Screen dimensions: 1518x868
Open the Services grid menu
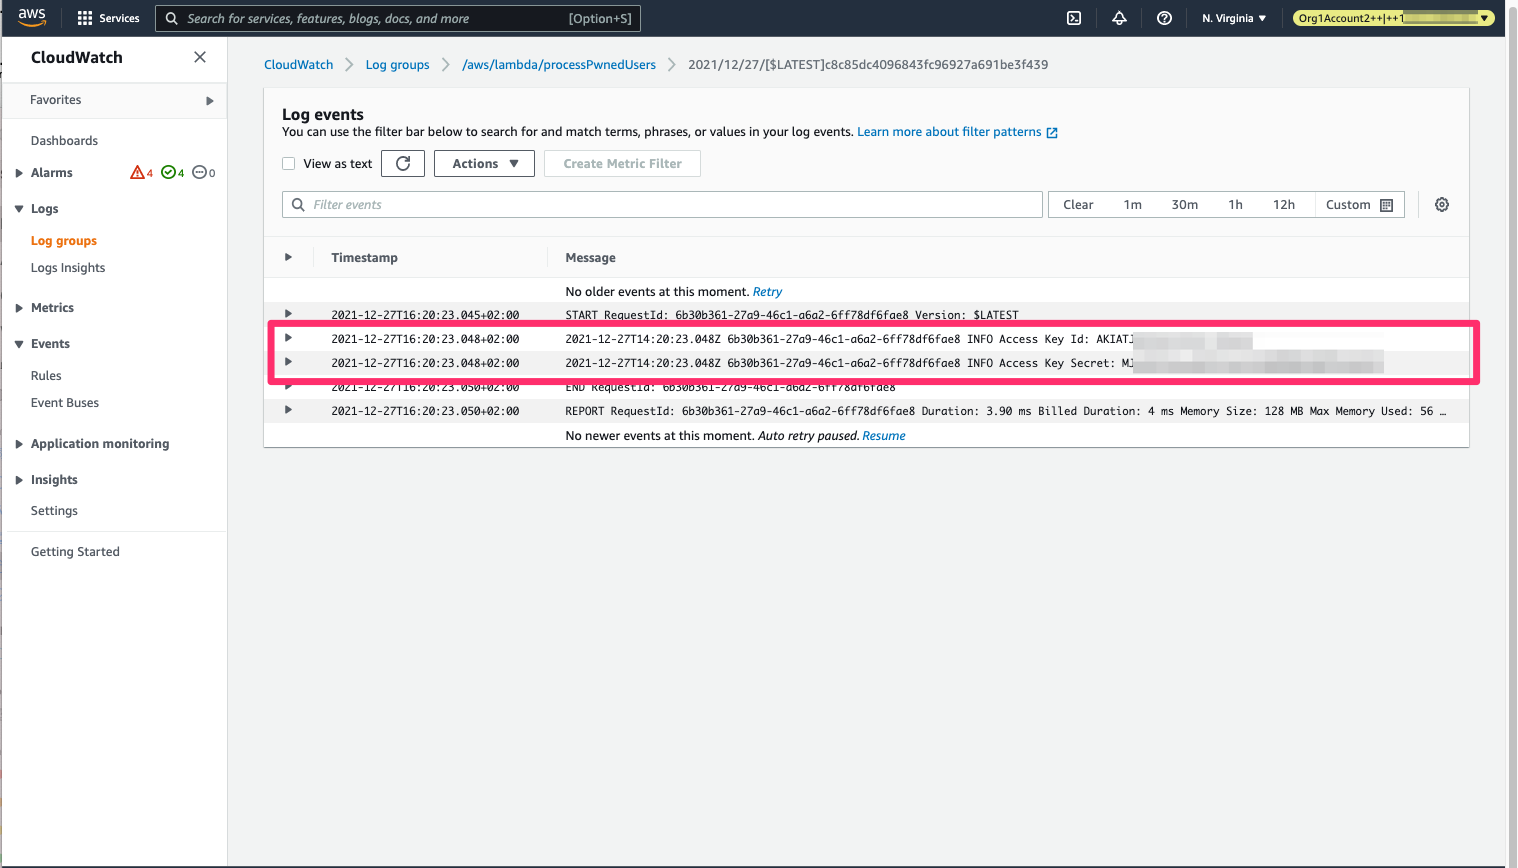pyautogui.click(x=108, y=18)
